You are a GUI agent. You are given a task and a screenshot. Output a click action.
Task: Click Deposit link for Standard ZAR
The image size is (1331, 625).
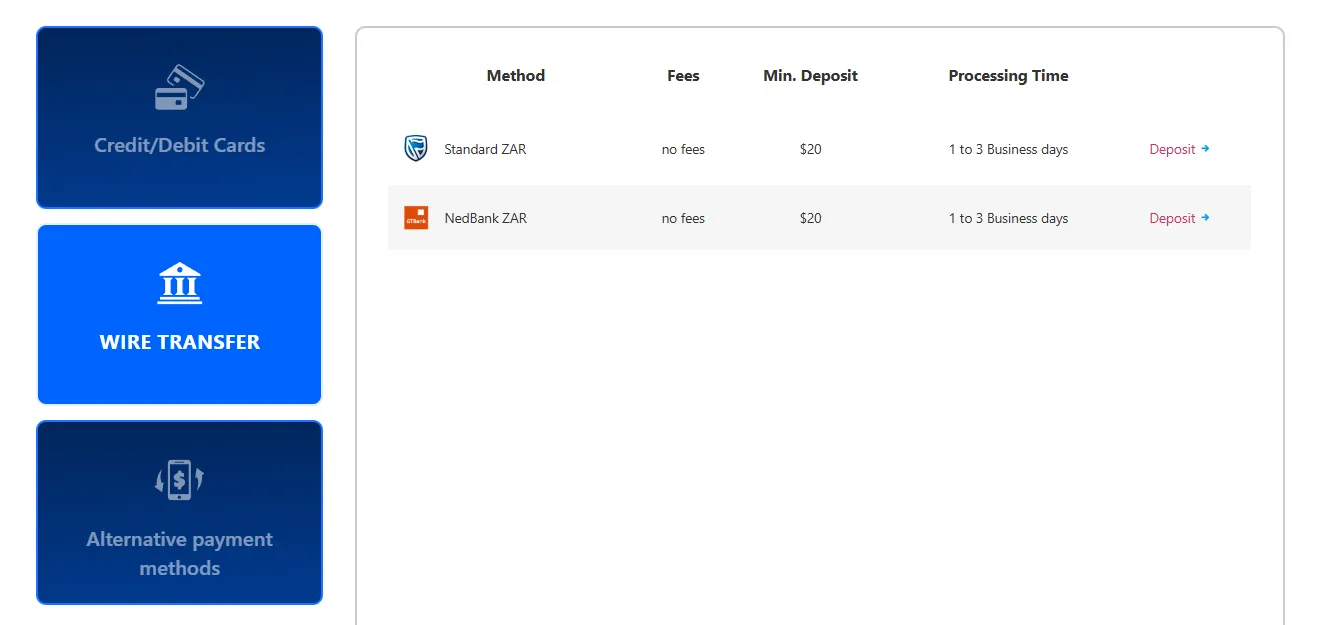(1172, 149)
